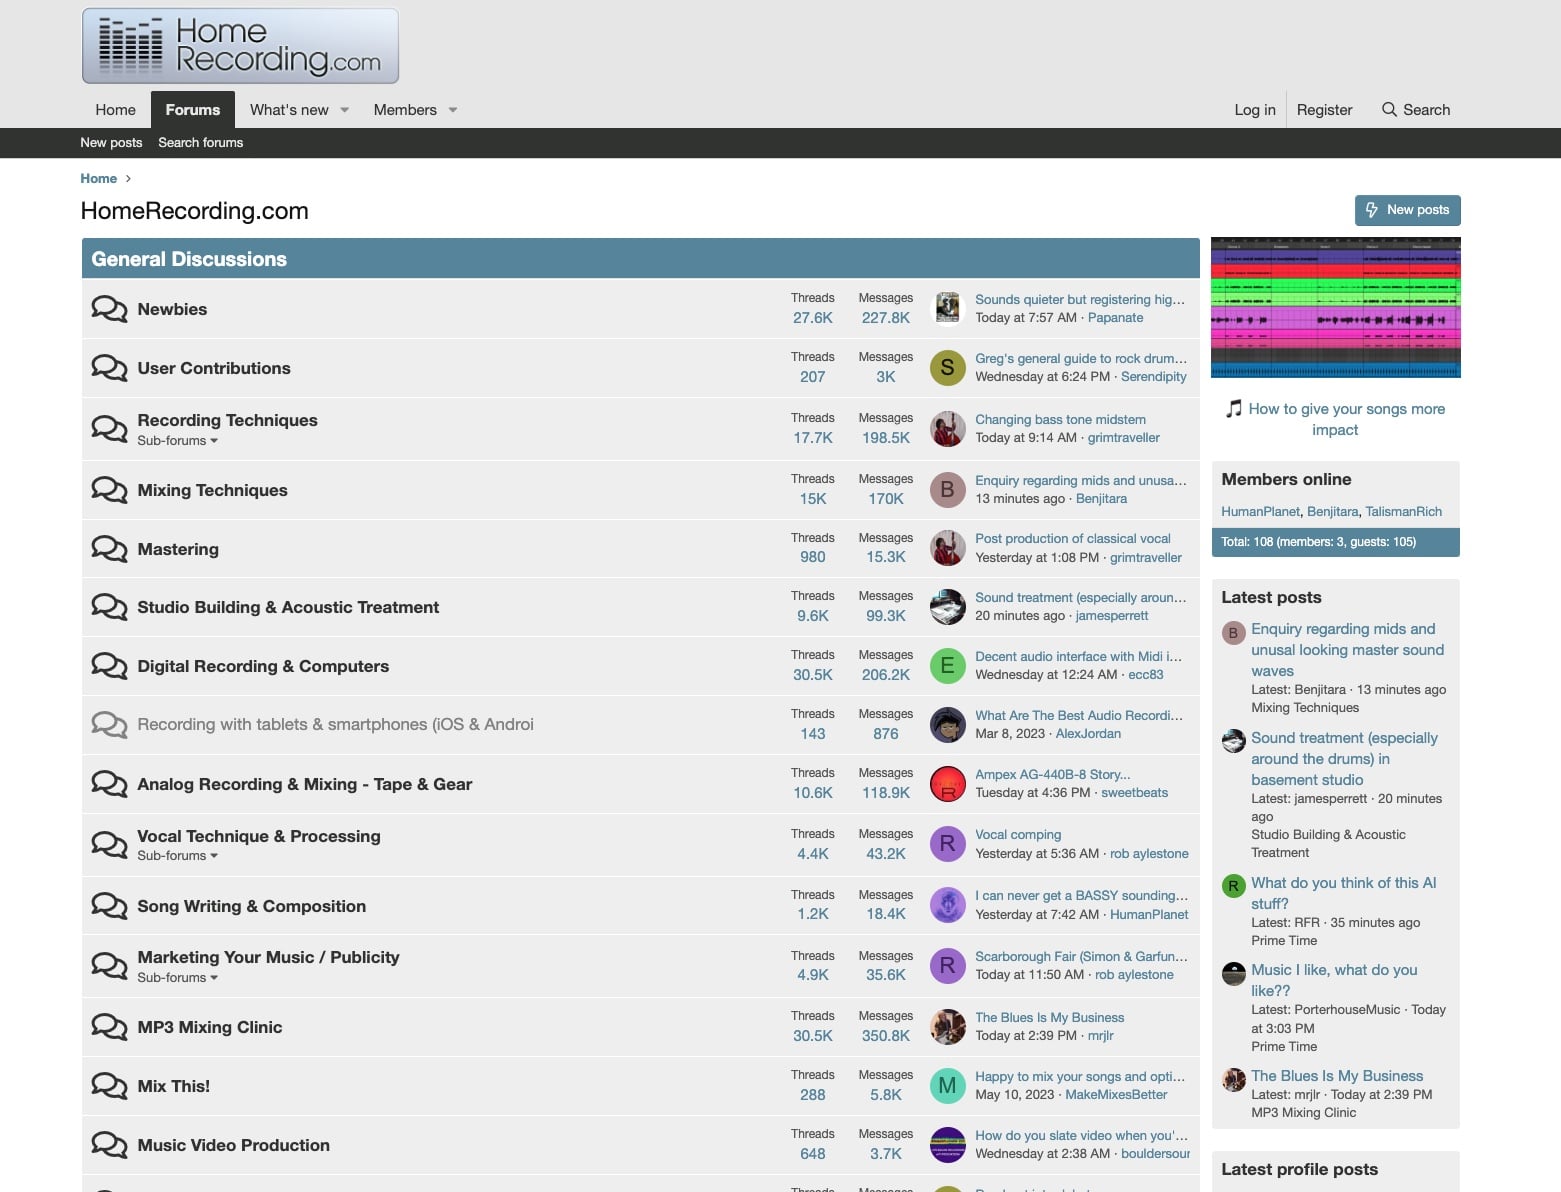Expand Sub-forums under Recording Techniques
This screenshot has height=1192, width=1561.
point(177,440)
